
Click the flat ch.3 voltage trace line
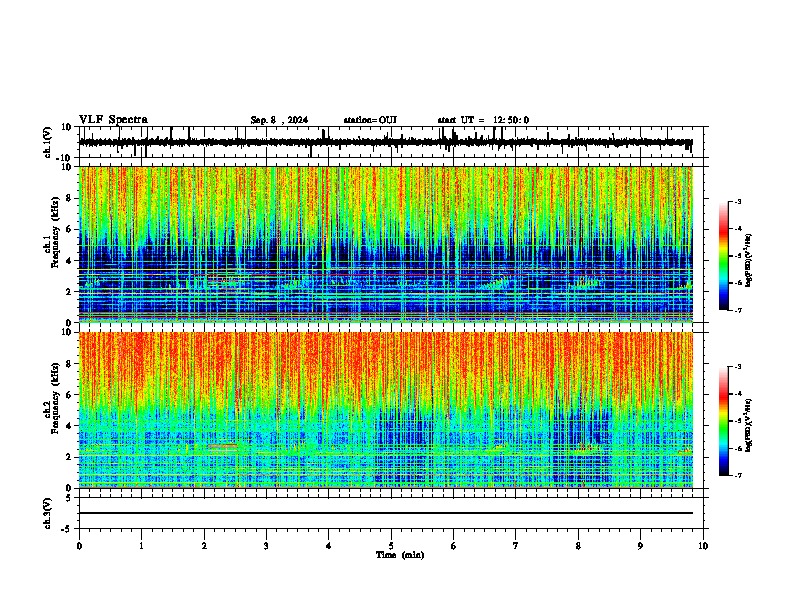386,513
